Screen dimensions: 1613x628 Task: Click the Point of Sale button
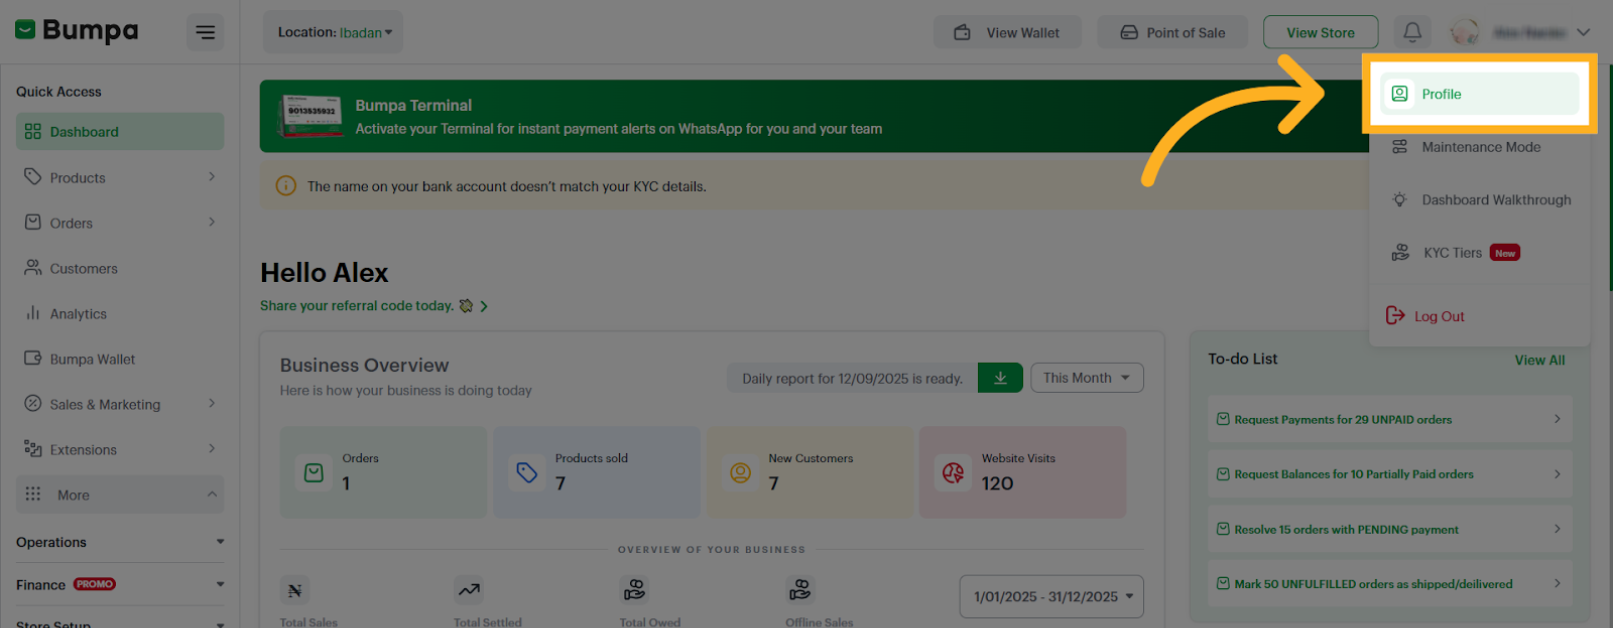(1172, 32)
